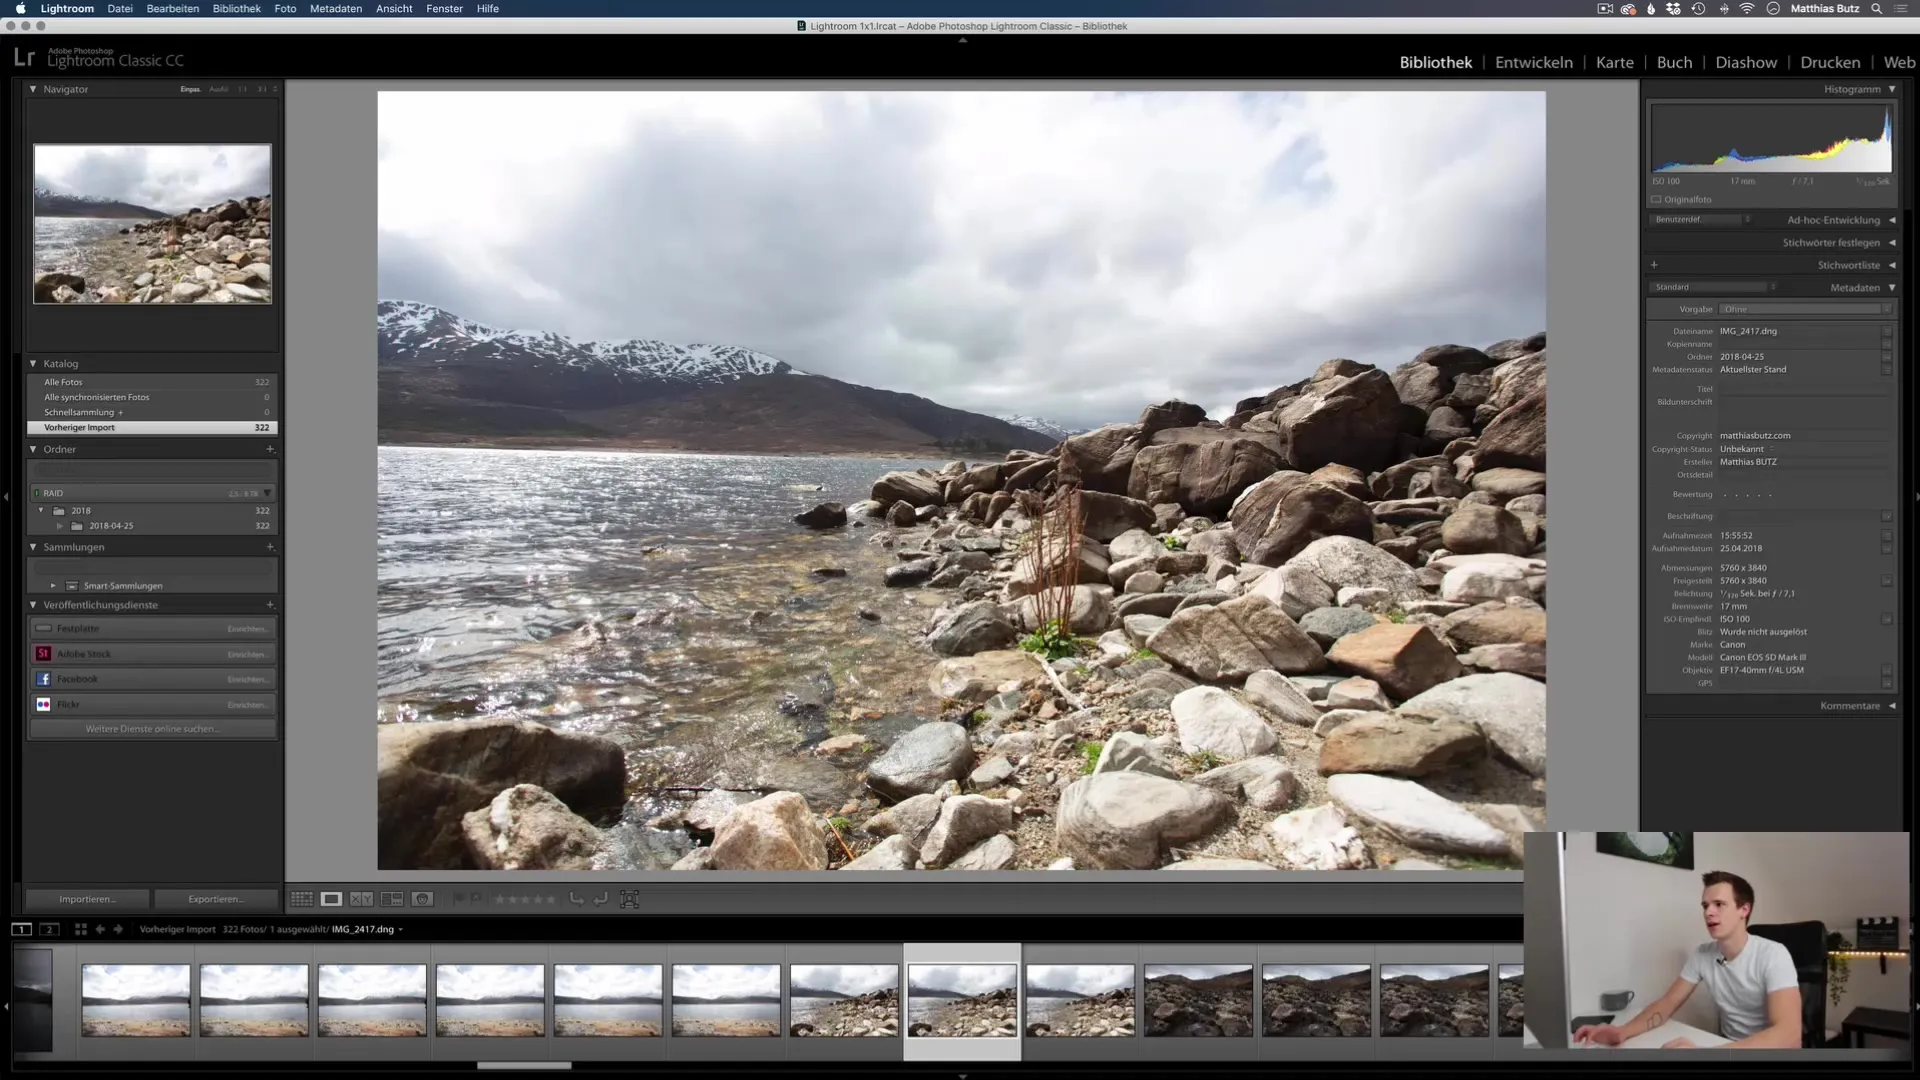Add new folder with plus icon
The height and width of the screenshot is (1080, 1920).
click(x=270, y=449)
